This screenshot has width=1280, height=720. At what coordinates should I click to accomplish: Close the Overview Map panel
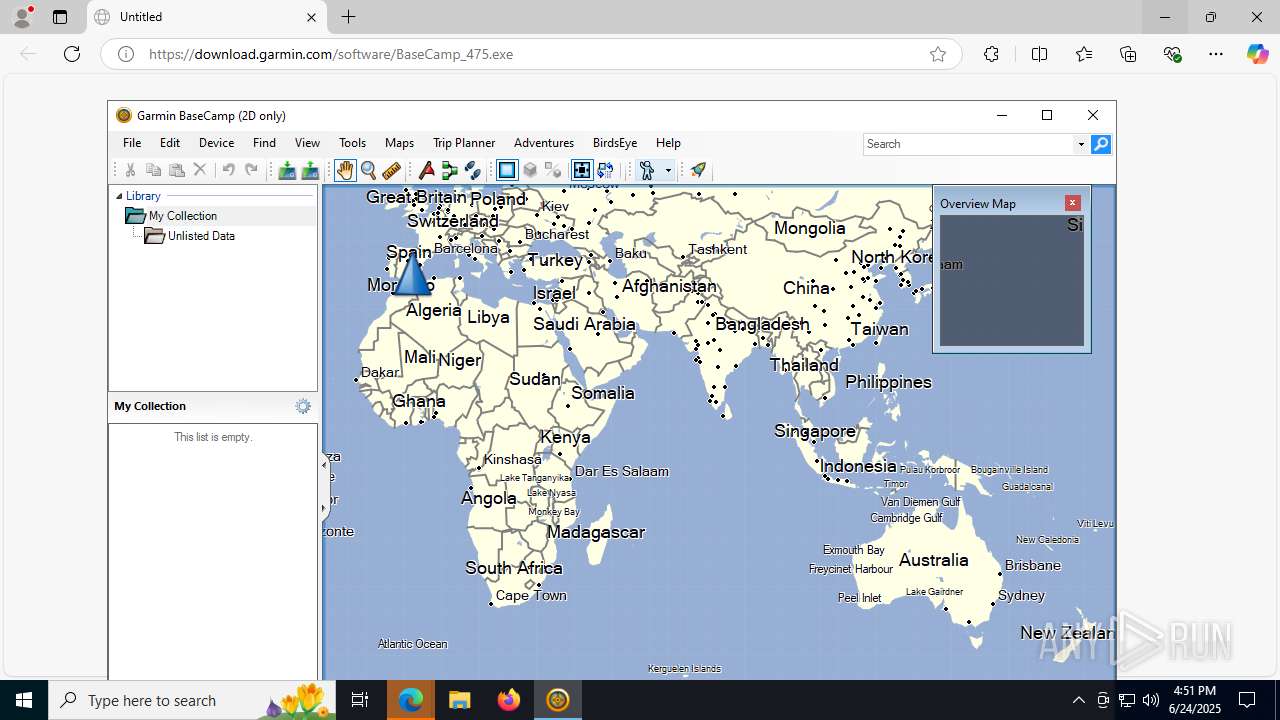pos(1072,203)
